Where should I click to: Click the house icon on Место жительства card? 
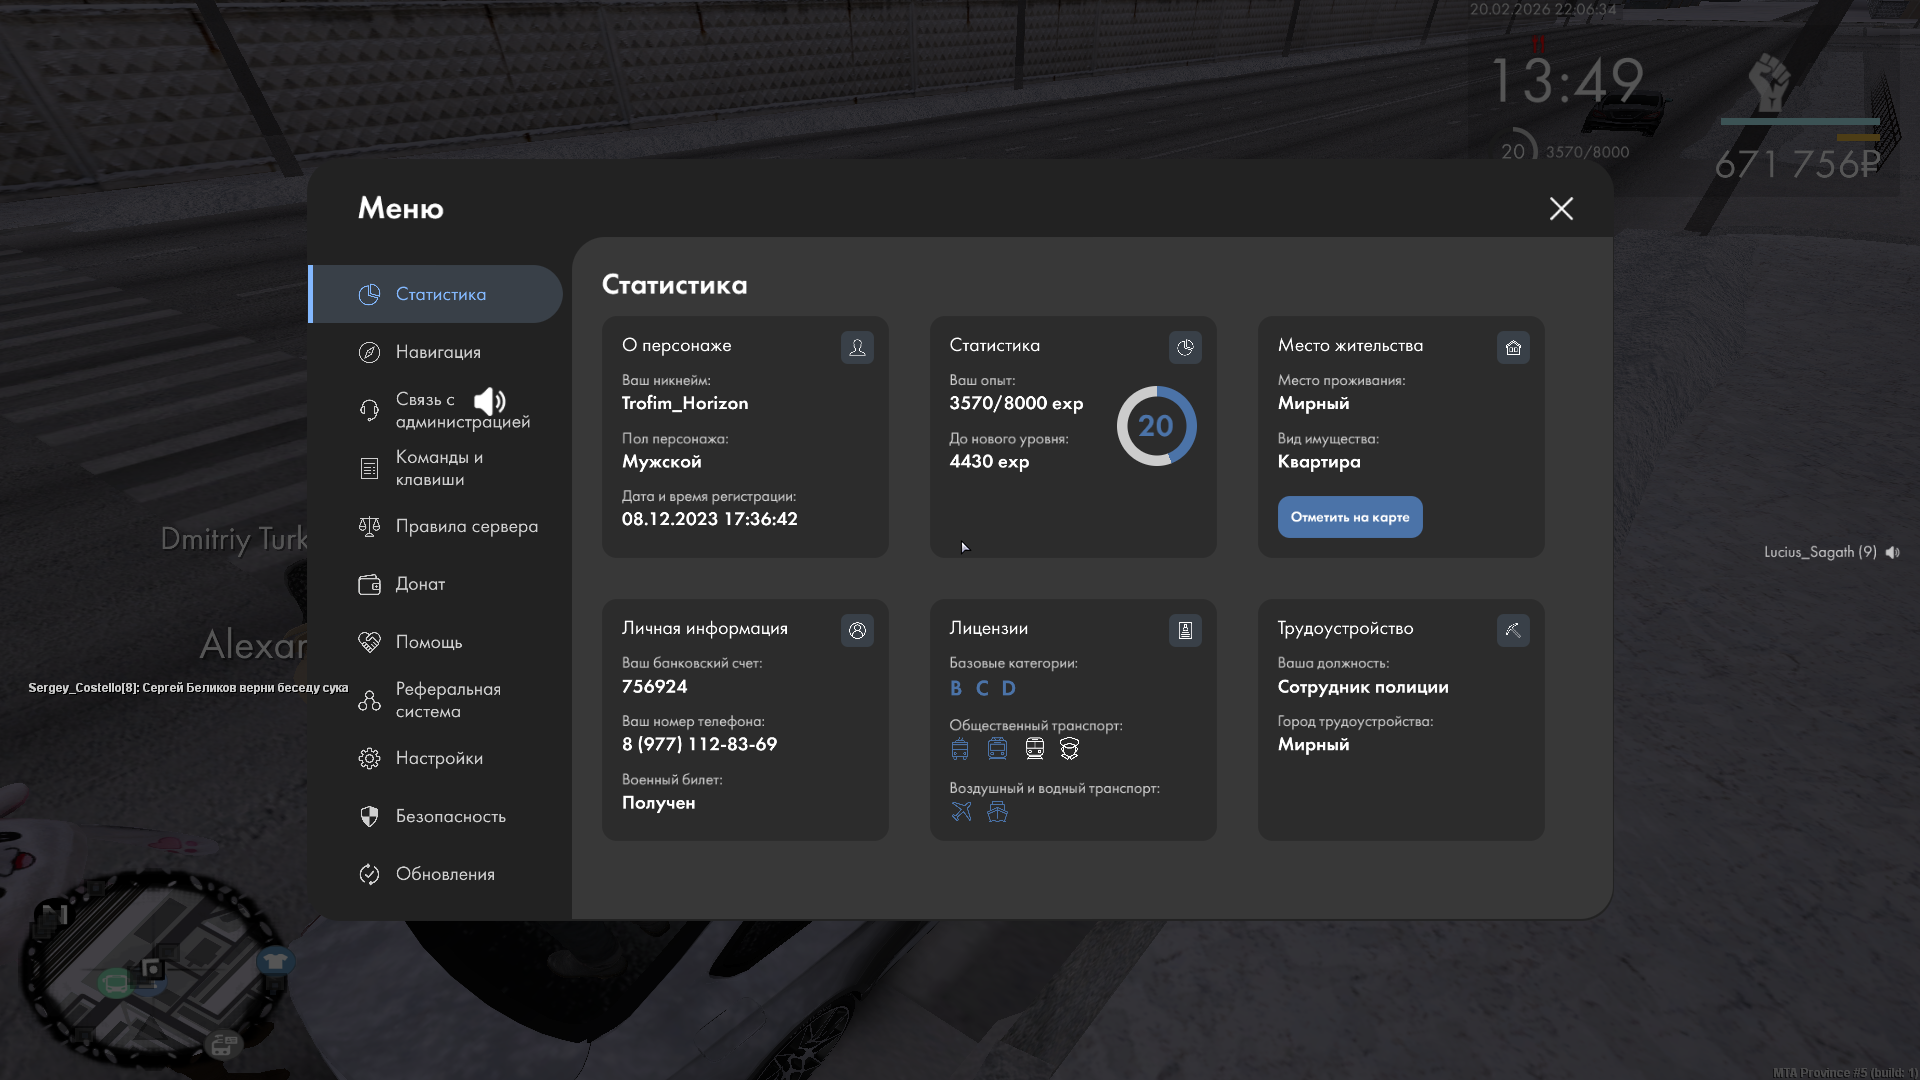coord(1513,347)
